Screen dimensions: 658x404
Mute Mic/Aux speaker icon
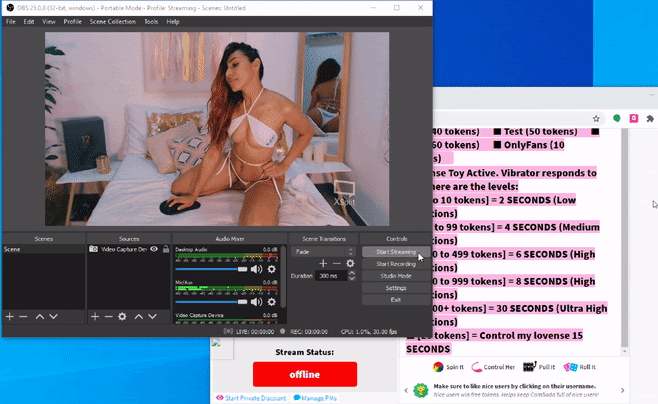[x=256, y=302]
